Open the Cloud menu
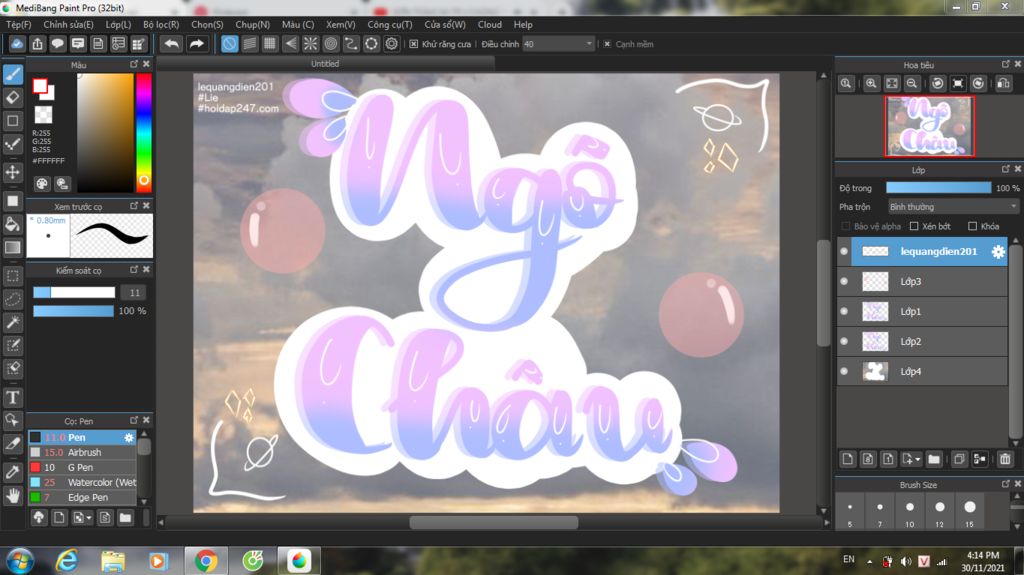 489,24
